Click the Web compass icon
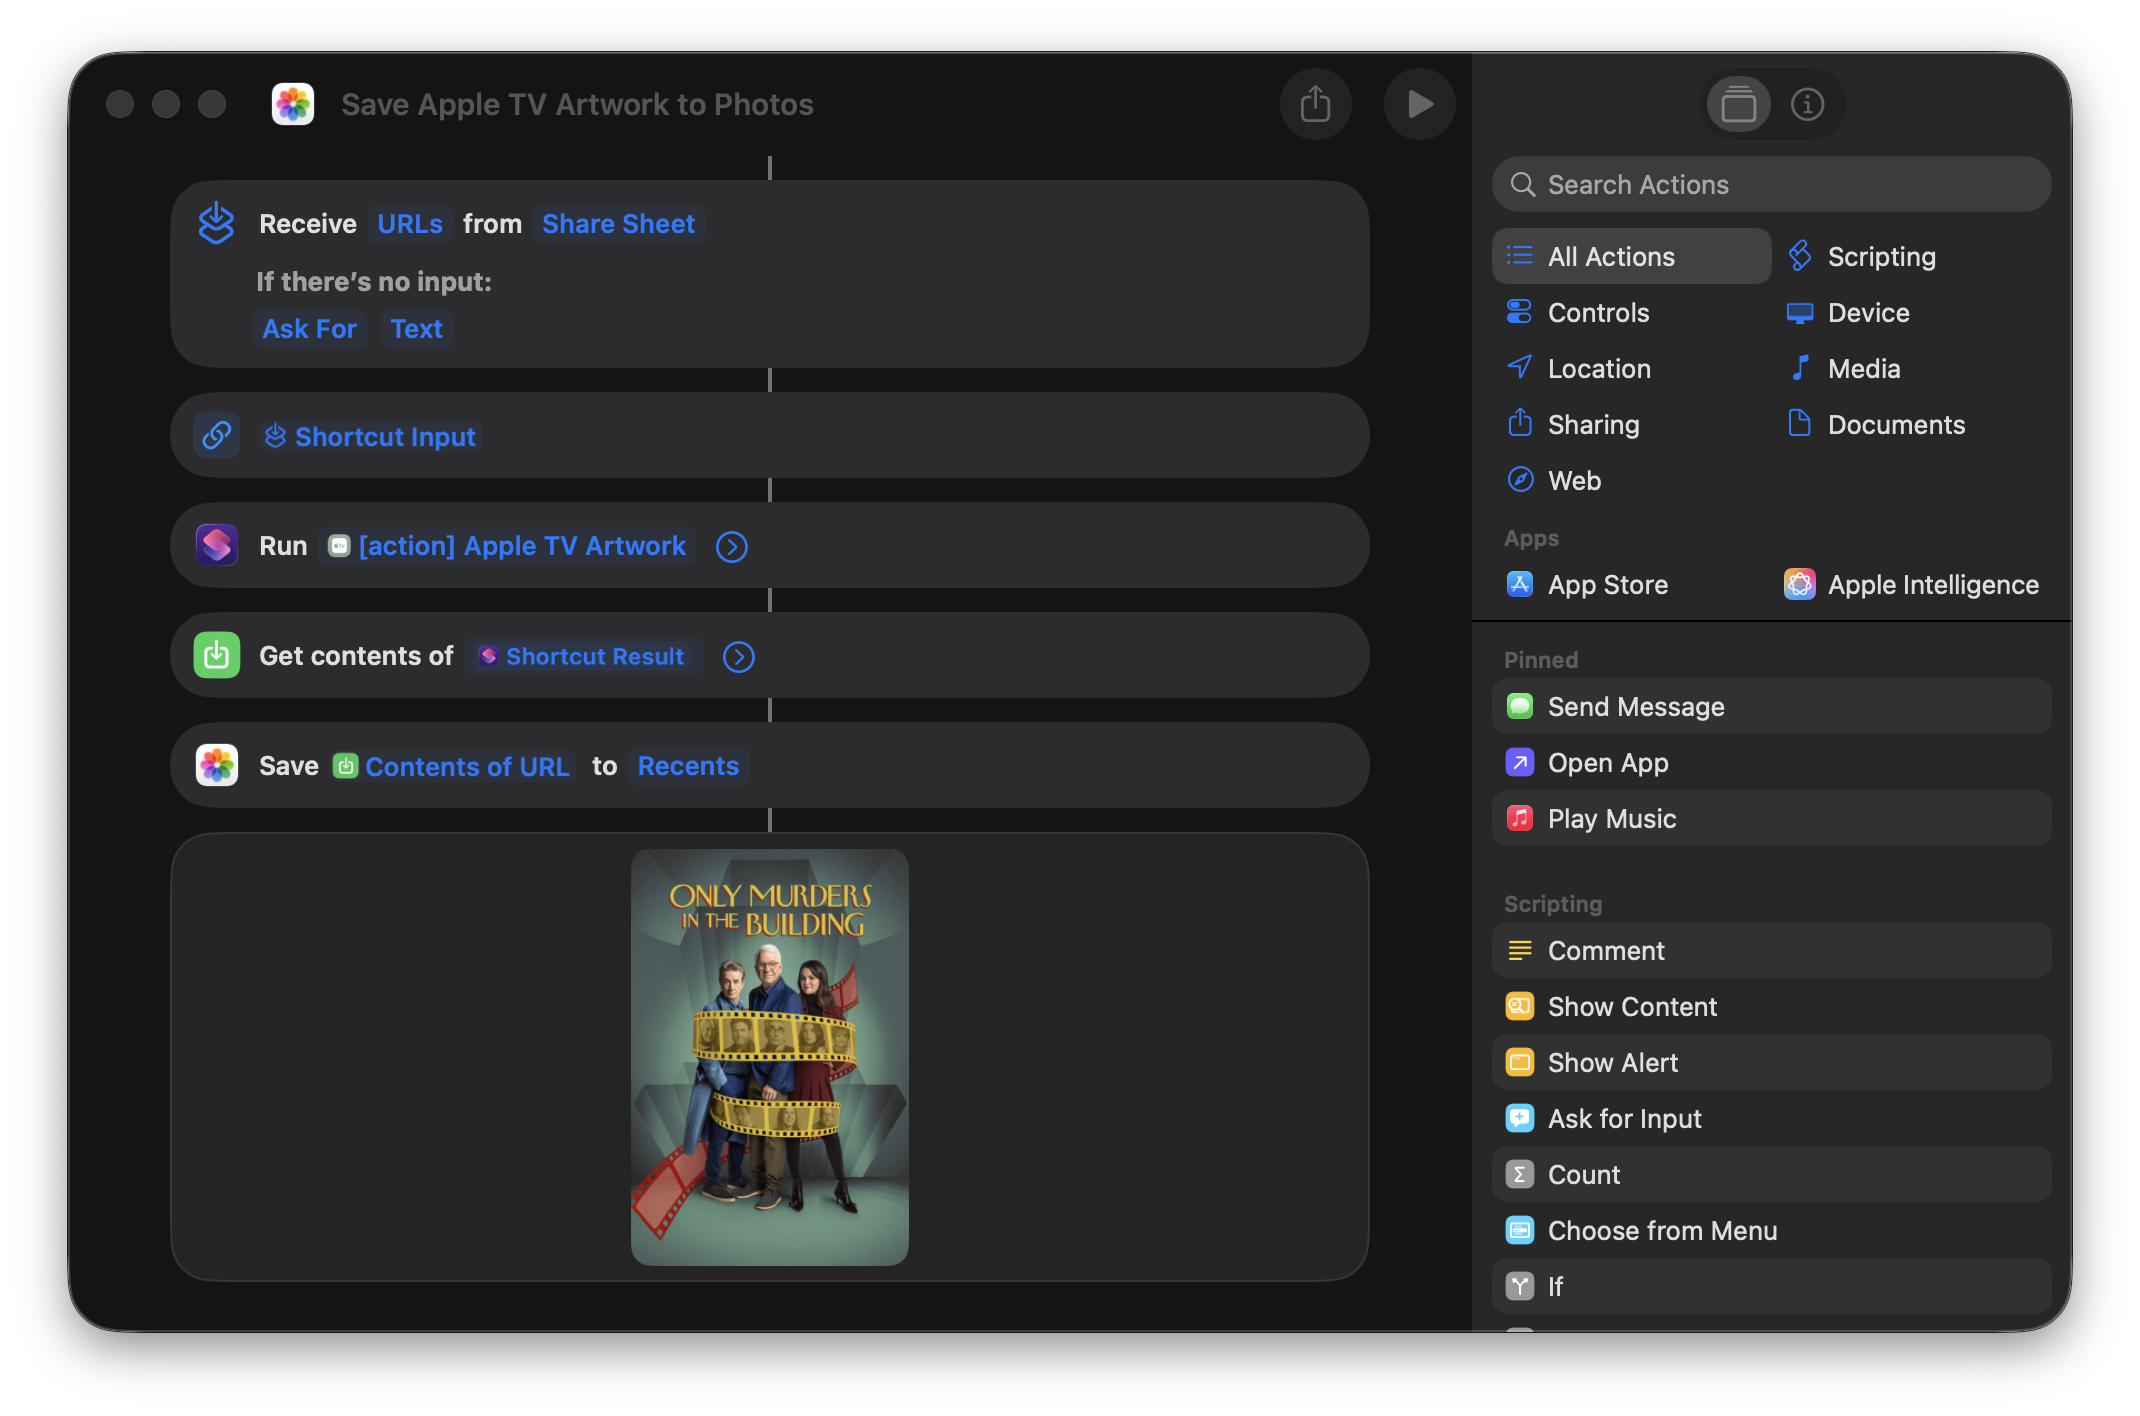 coord(1520,480)
